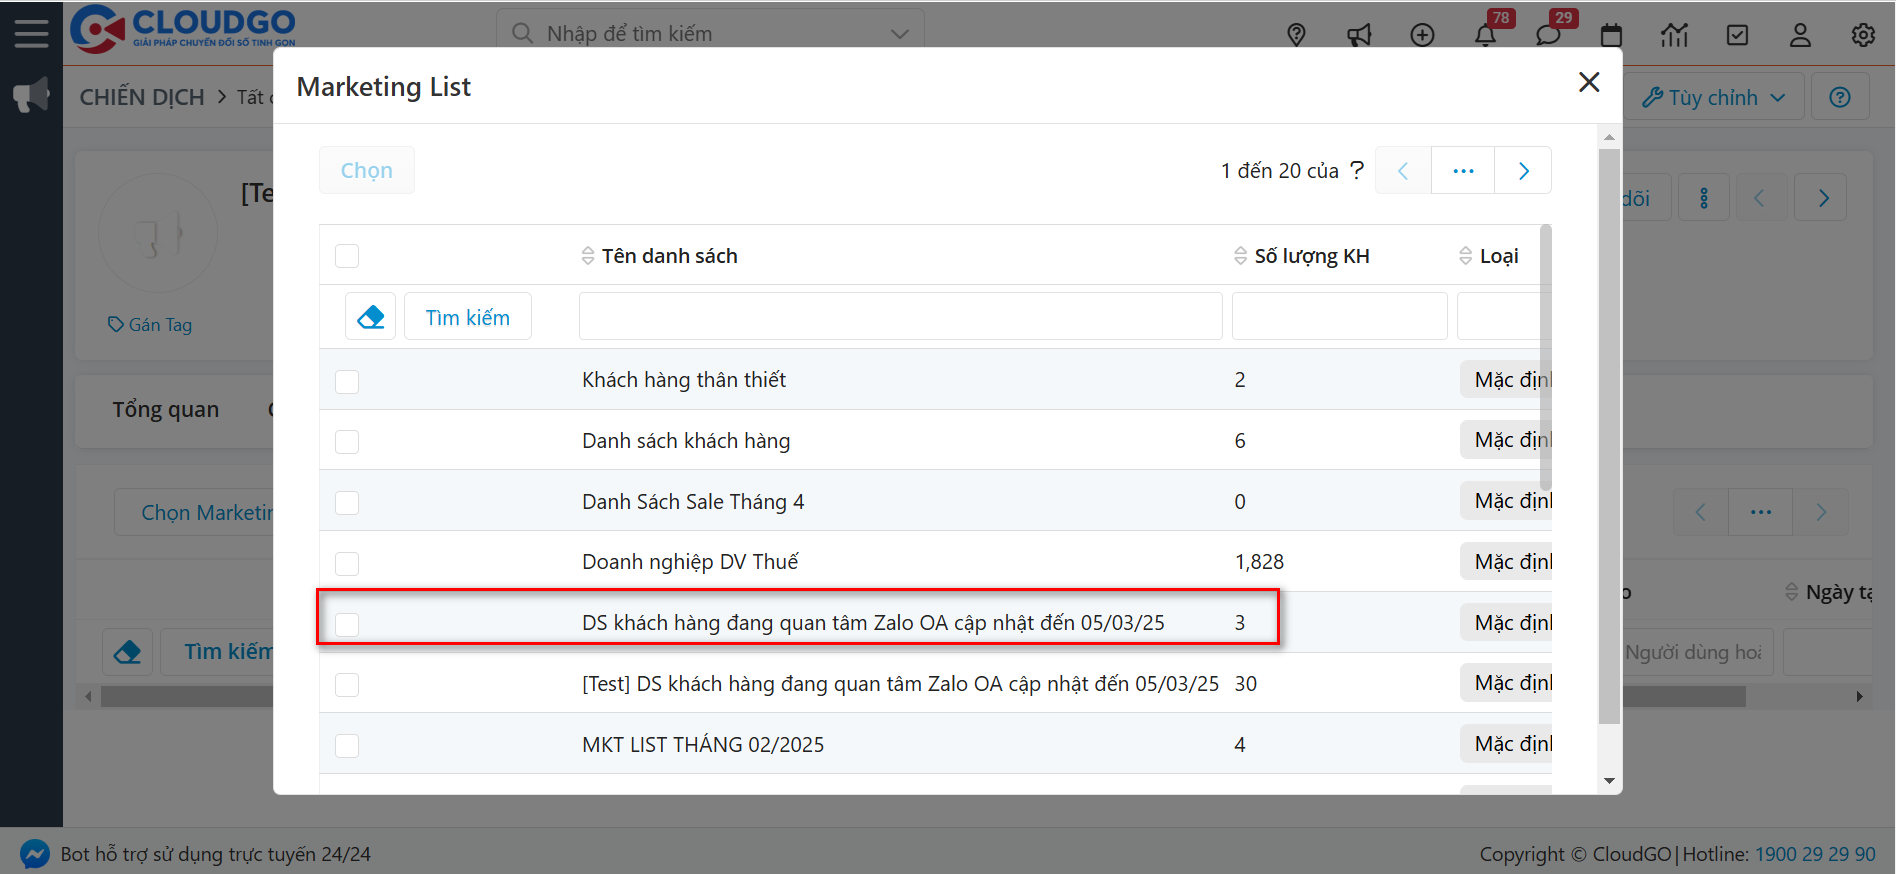This screenshot has height=874, width=1896.
Task: Click the calendar icon in top bar
Action: (1611, 35)
